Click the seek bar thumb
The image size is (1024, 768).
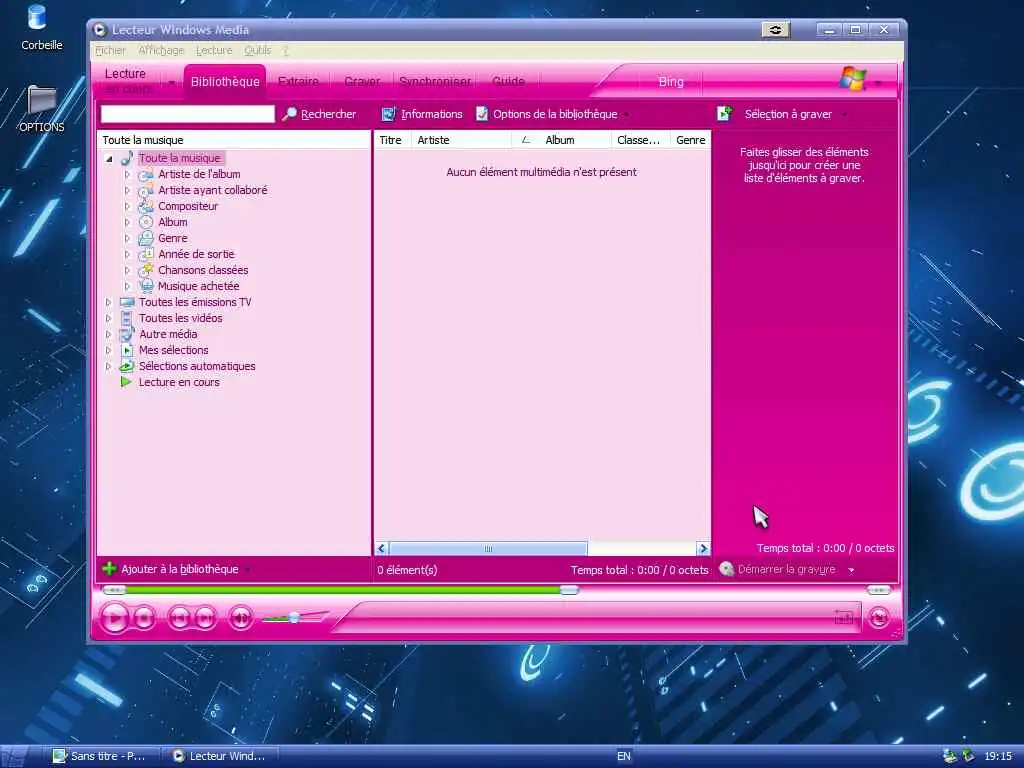point(569,590)
